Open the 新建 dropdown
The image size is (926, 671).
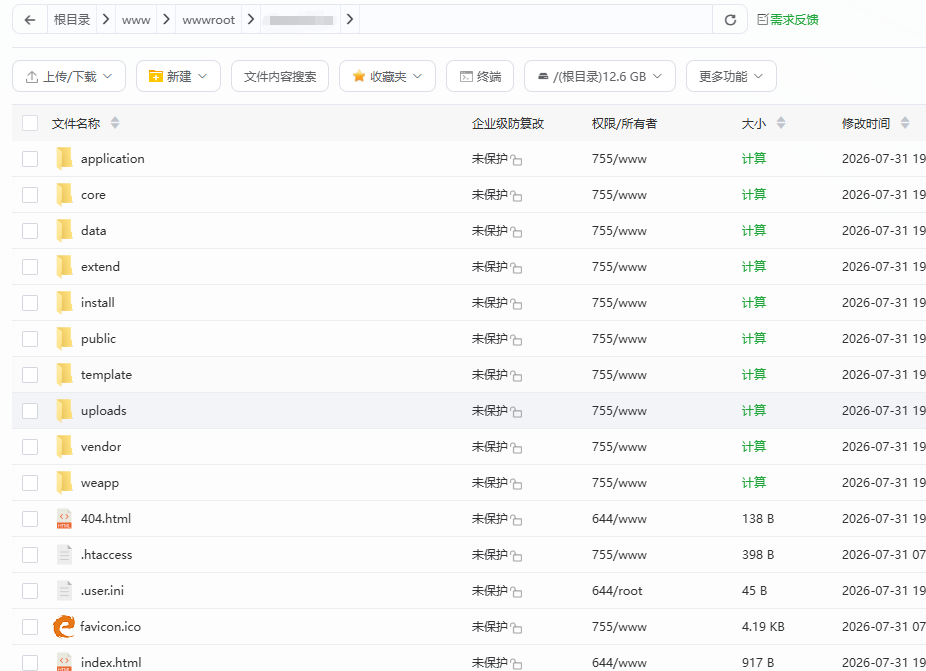pyautogui.click(x=178, y=76)
